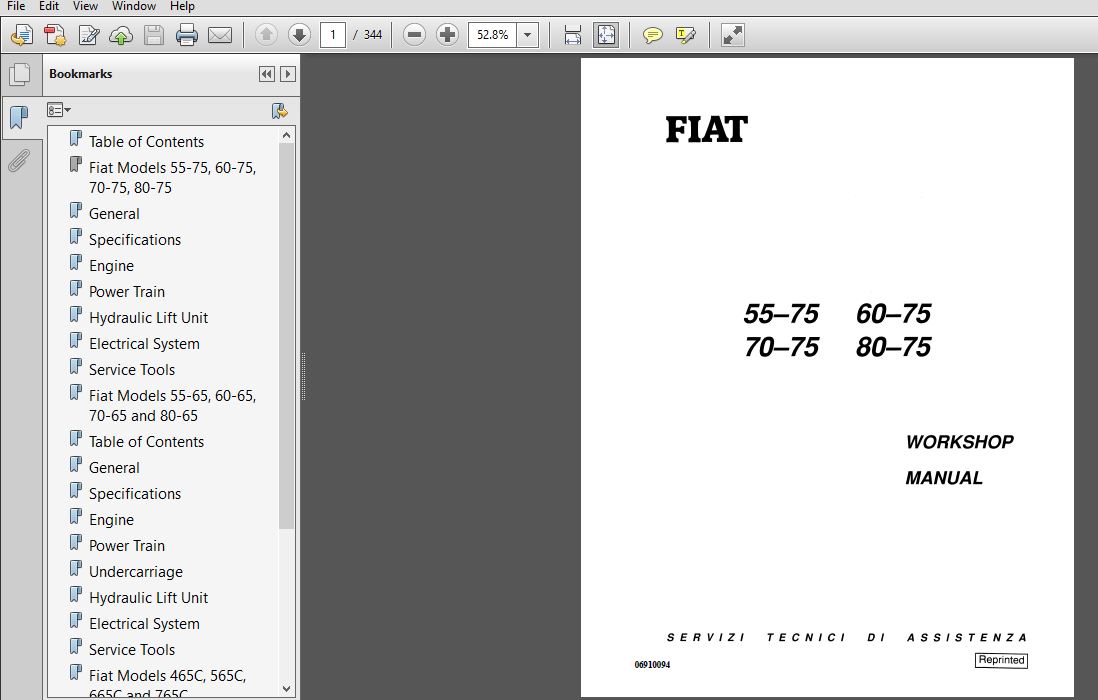Click the Highlight text tool icon
This screenshot has height=700, width=1098.
point(685,34)
